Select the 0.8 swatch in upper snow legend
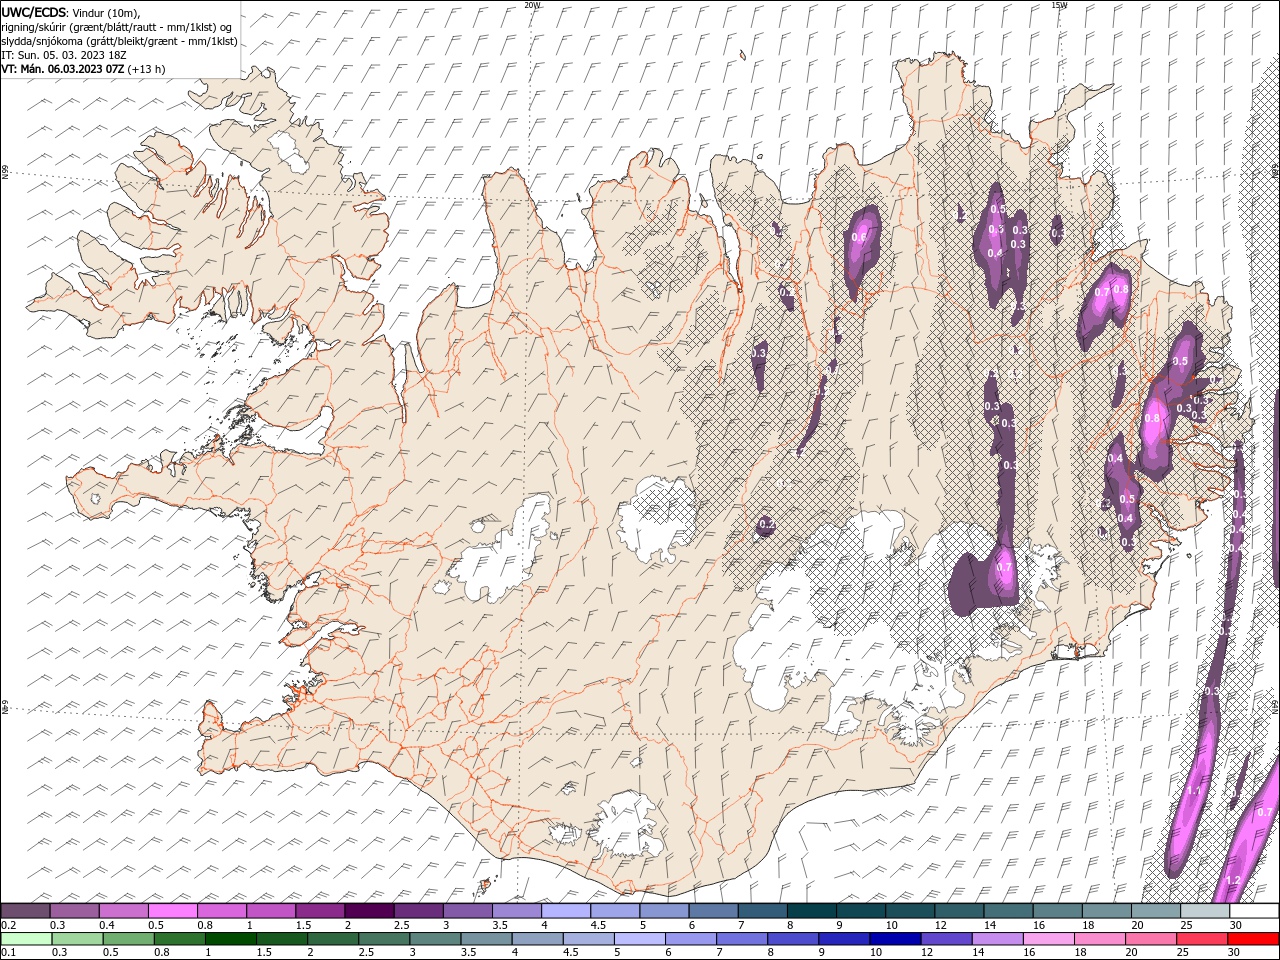1280x960 pixels. 221,911
